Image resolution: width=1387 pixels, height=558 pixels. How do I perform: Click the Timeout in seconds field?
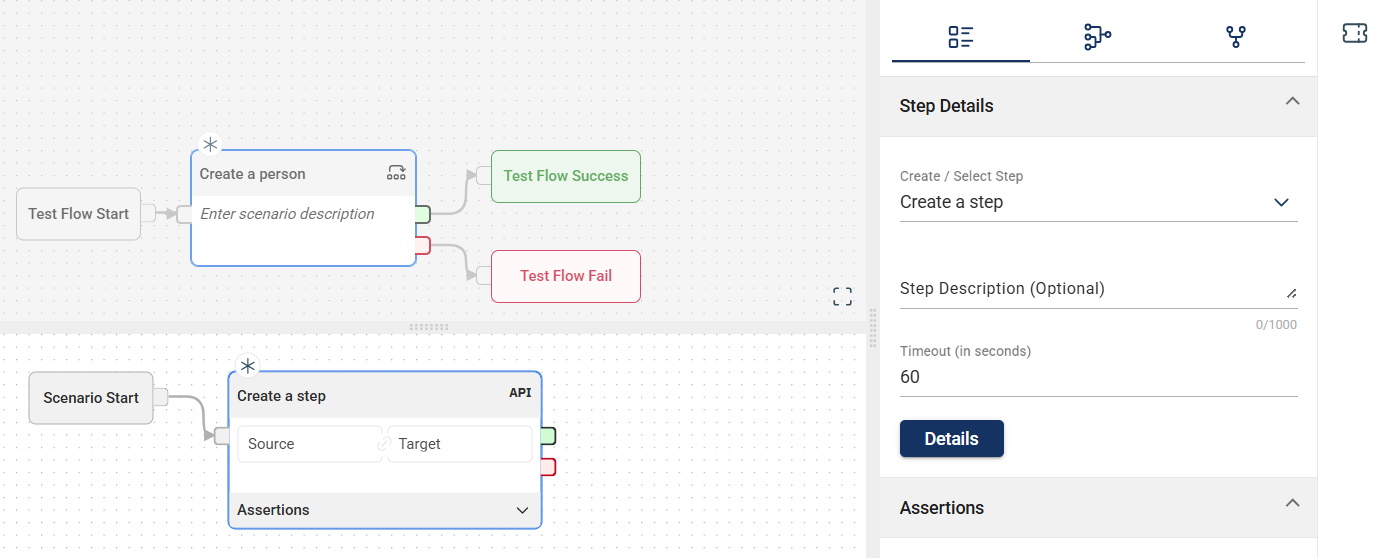click(1098, 377)
